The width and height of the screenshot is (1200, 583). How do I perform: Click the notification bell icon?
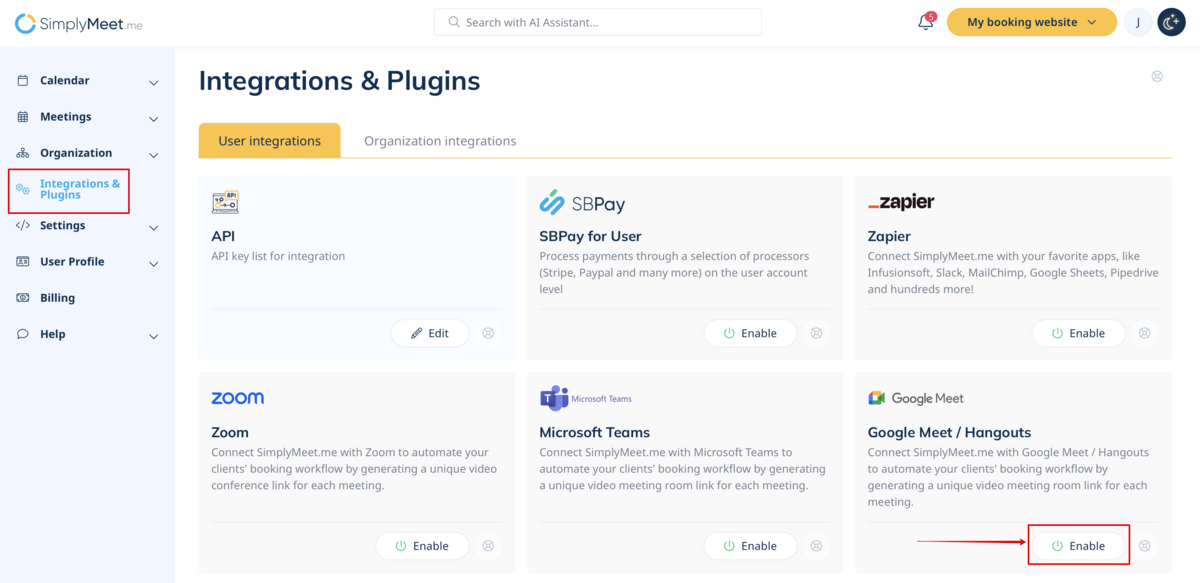pyautogui.click(x=925, y=22)
